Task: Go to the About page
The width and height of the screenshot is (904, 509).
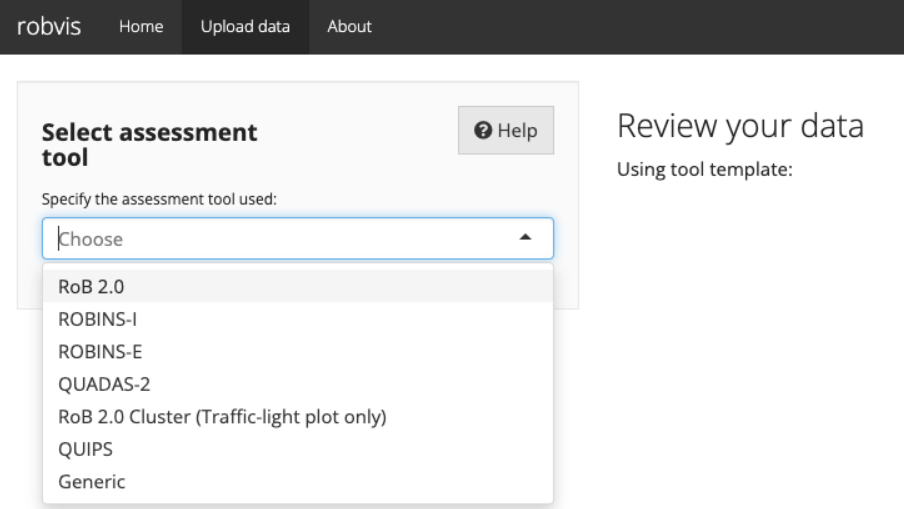Action: (349, 27)
